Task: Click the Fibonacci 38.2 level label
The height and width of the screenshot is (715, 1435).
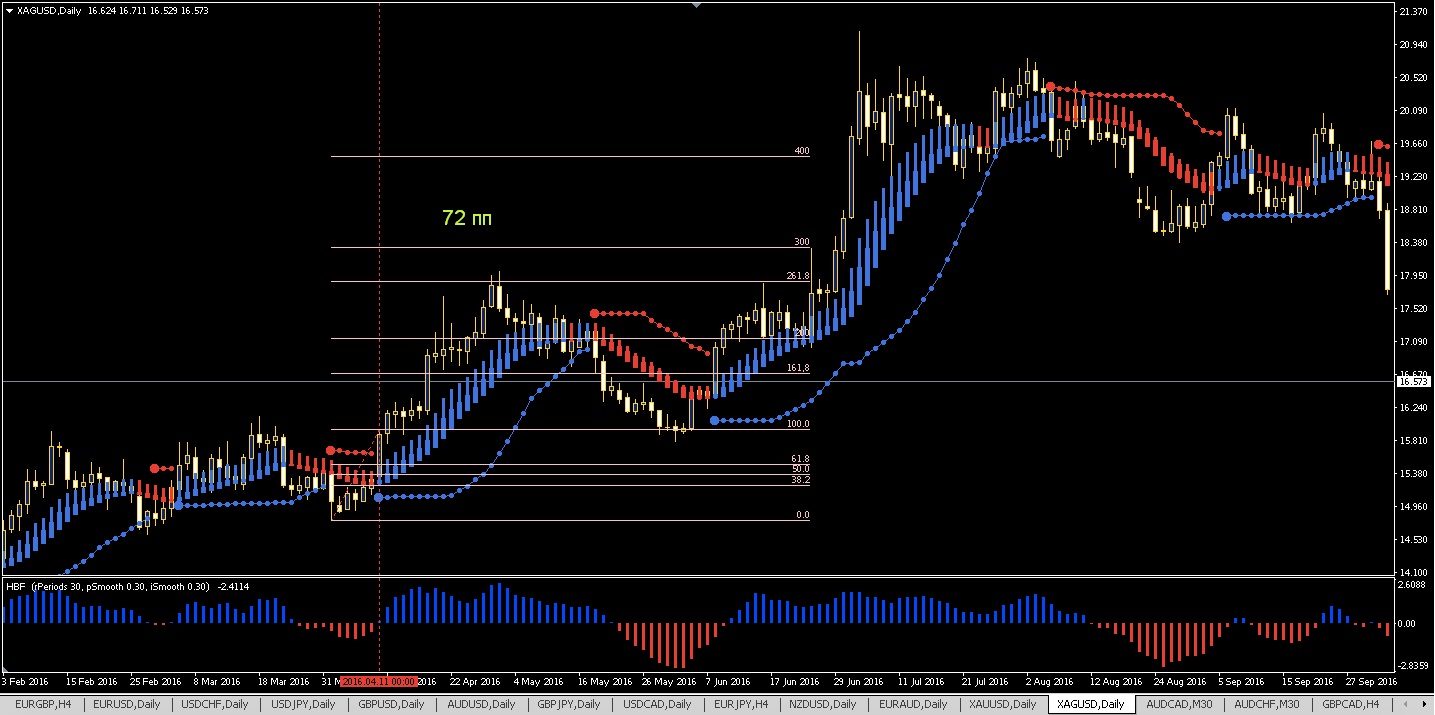Action: pyautogui.click(x=800, y=480)
